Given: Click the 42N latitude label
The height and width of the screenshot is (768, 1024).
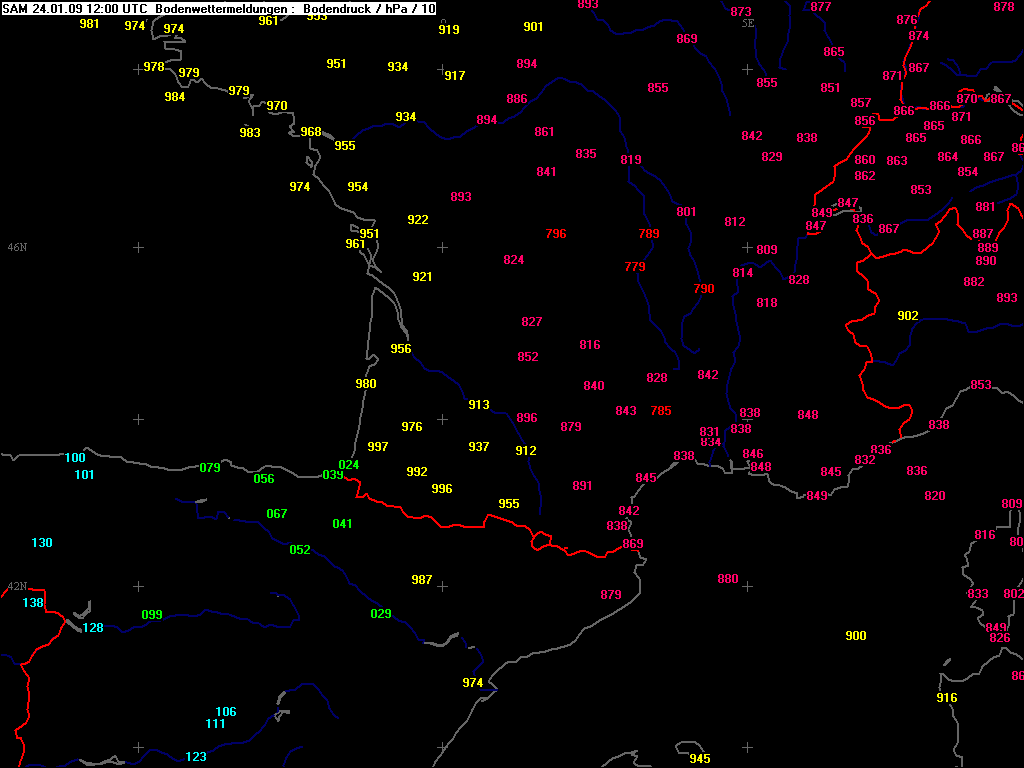Looking at the screenshot, I should point(17,587).
